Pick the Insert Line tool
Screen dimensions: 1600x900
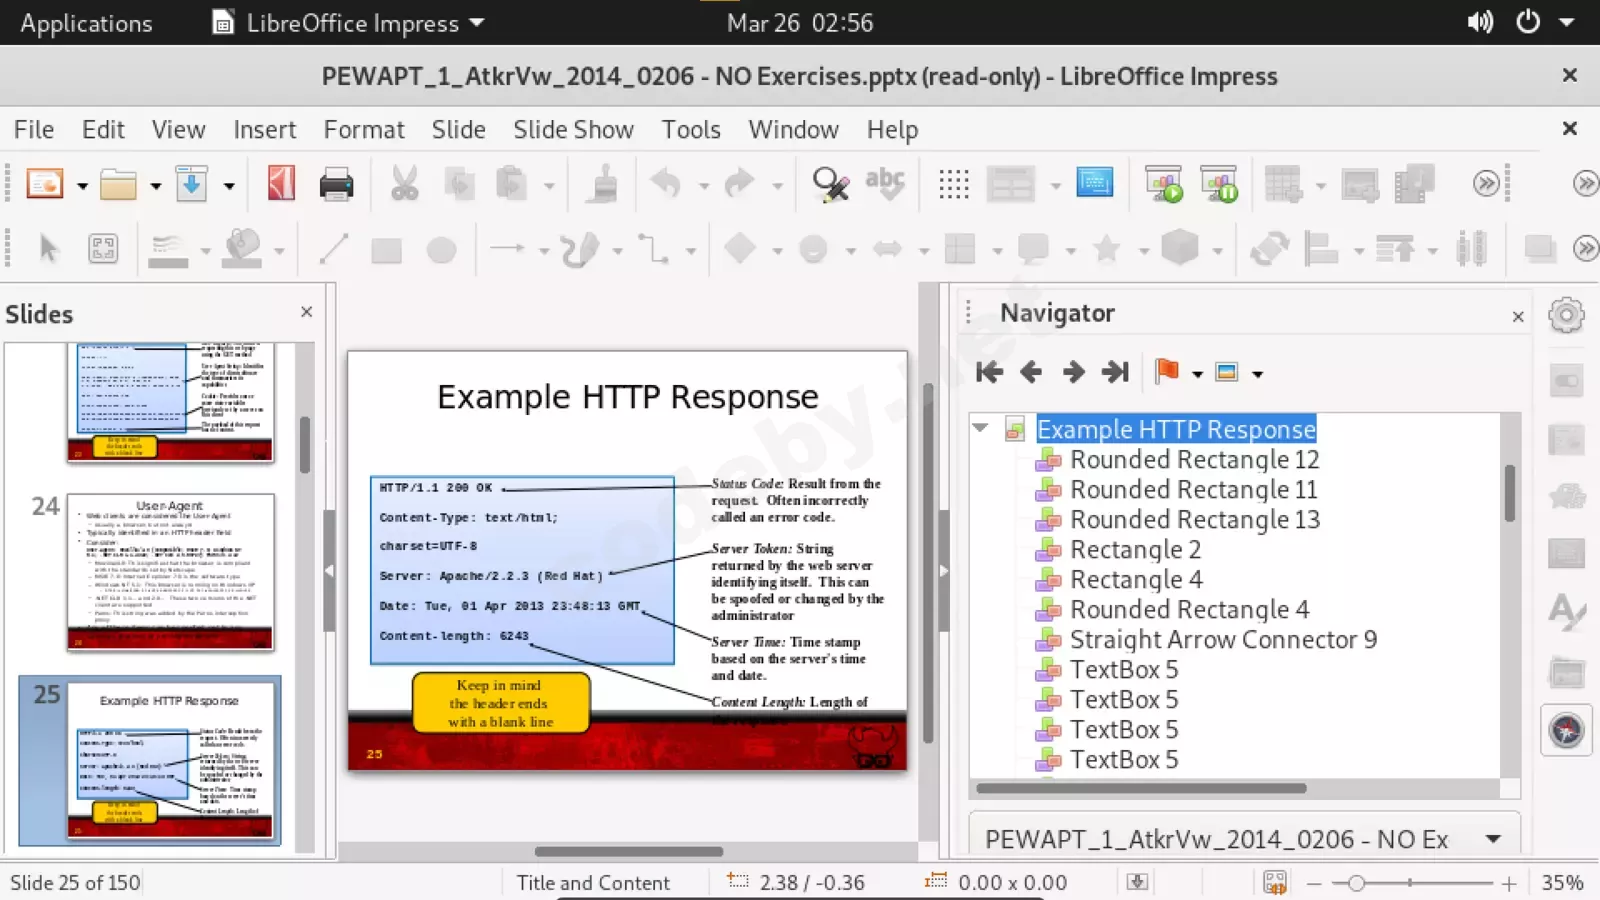(333, 248)
